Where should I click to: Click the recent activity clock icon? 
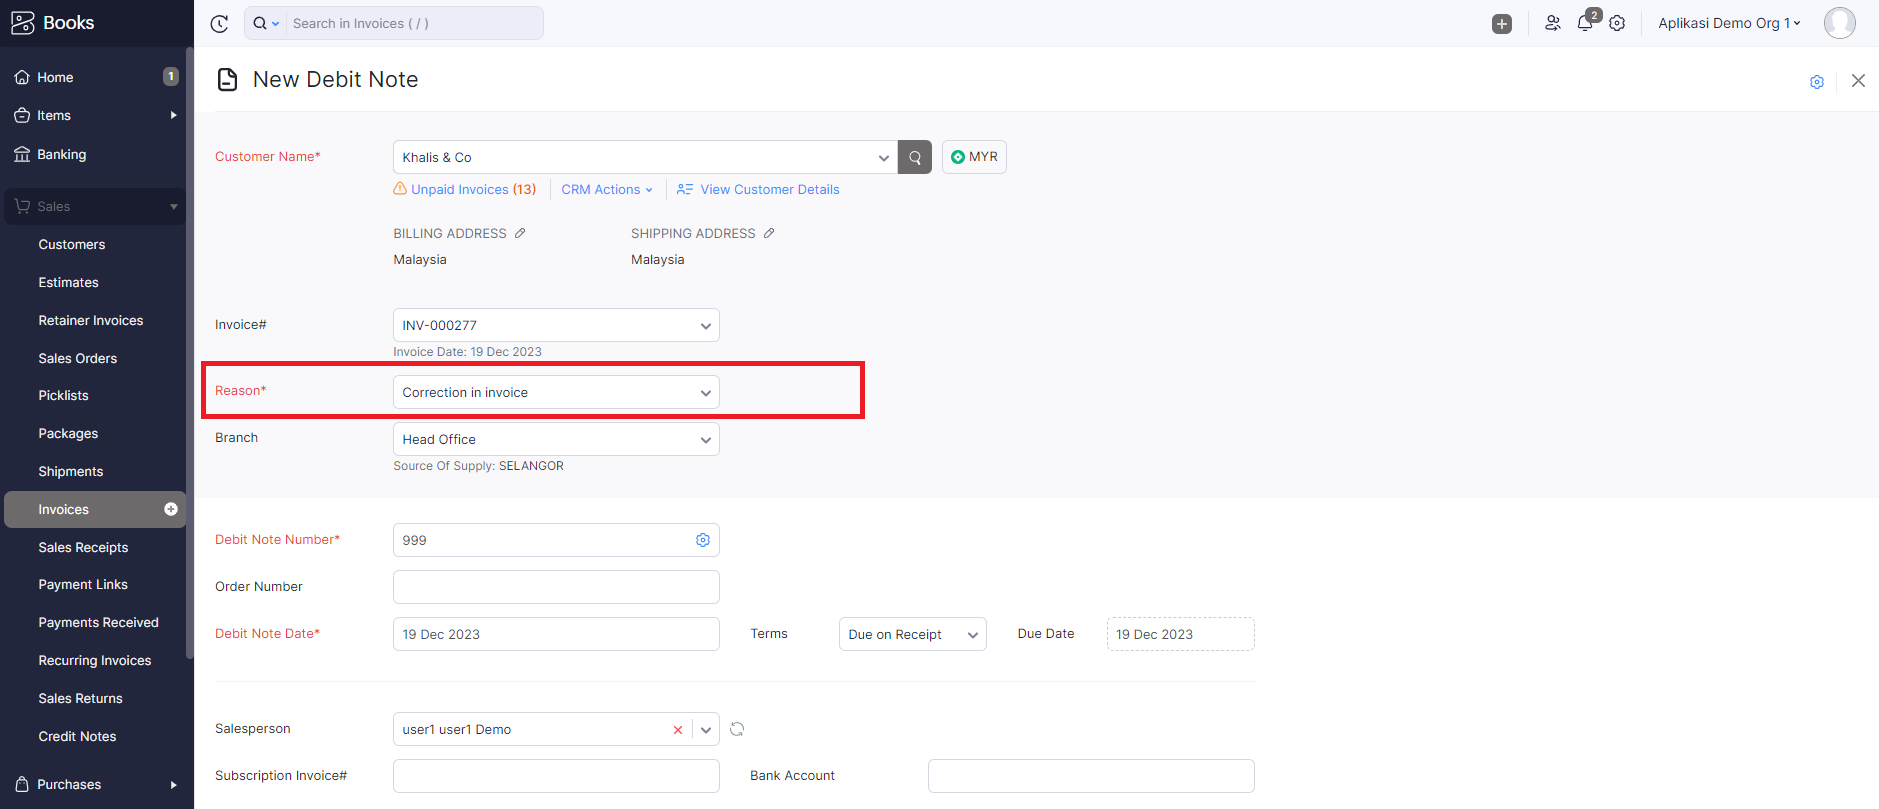click(x=219, y=24)
